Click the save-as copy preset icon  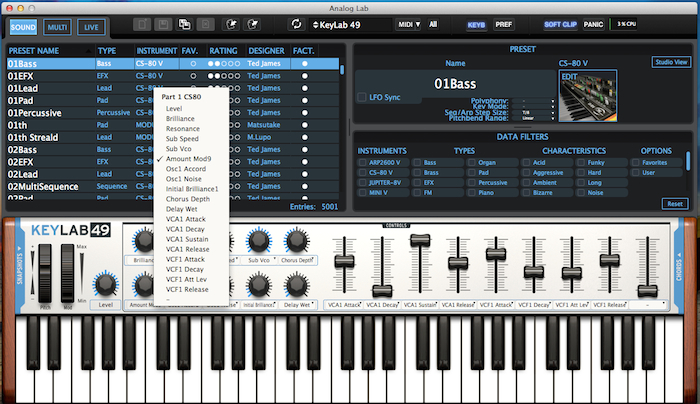coord(184,25)
